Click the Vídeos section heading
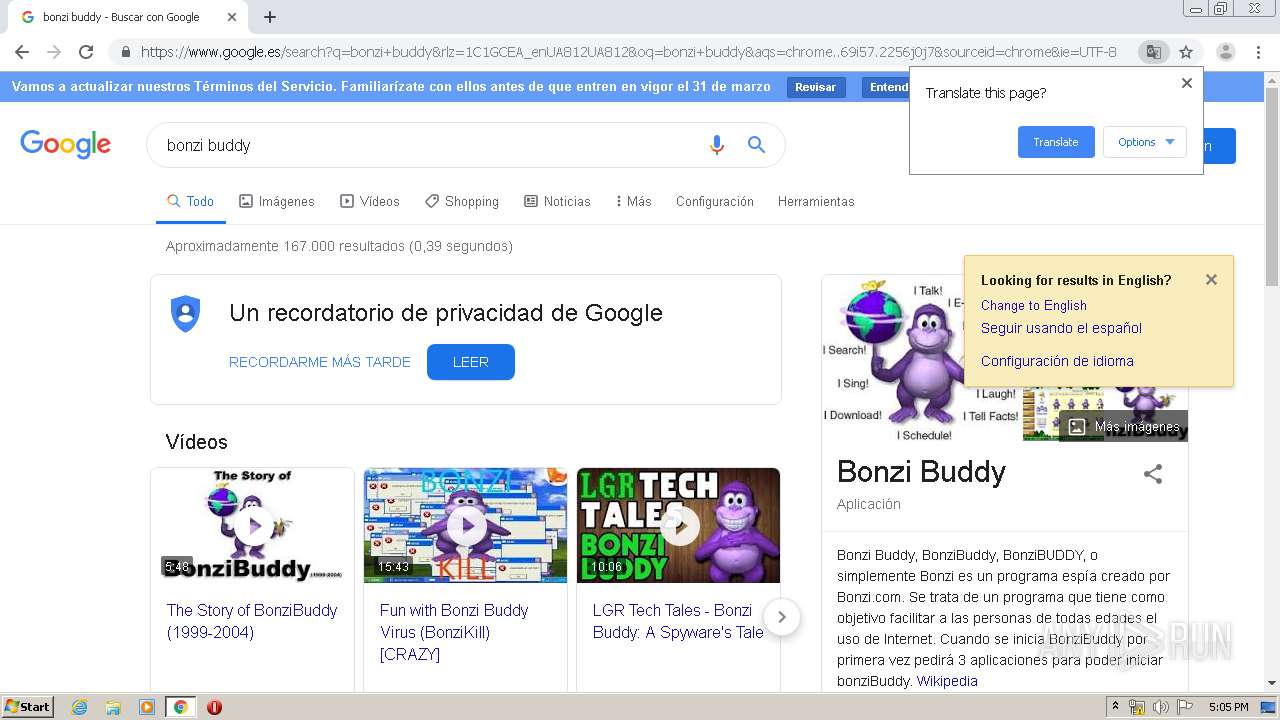 tap(196, 442)
